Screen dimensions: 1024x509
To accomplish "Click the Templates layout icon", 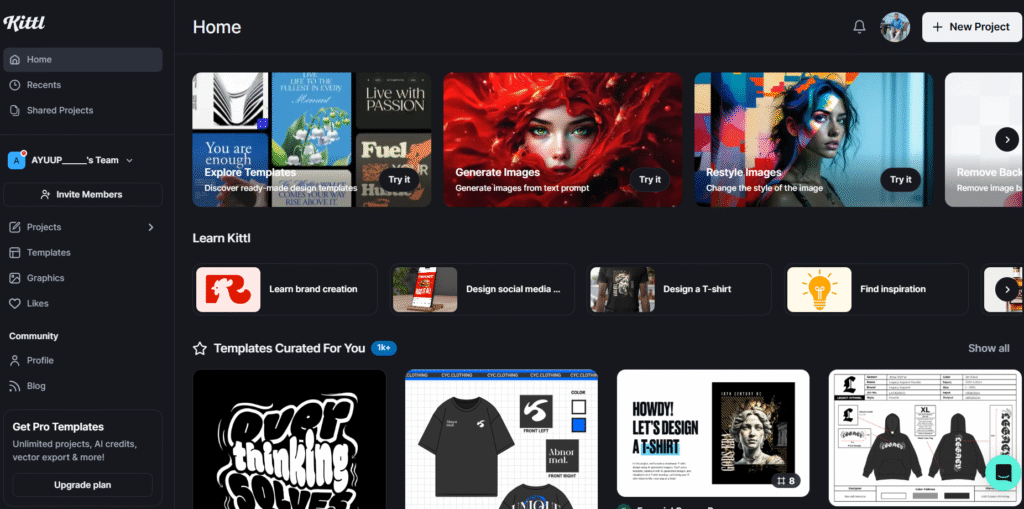I will pyautogui.click(x=15, y=253).
